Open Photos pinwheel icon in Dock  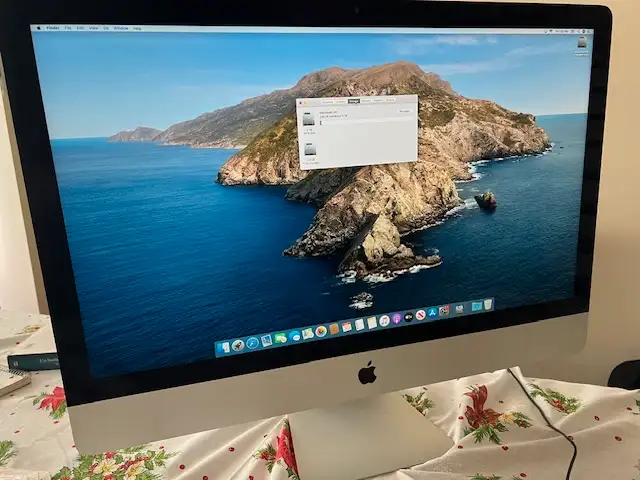[321, 331]
